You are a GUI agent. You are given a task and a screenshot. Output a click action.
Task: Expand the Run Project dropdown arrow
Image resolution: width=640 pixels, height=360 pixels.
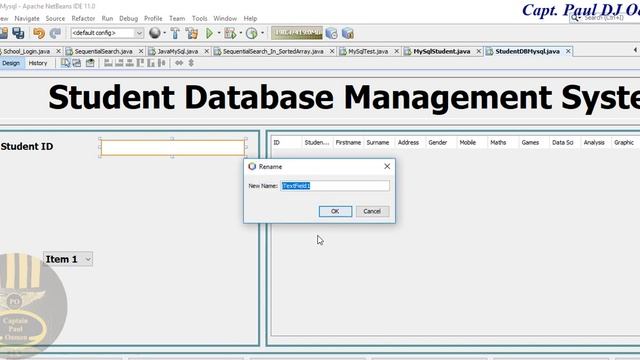[x=219, y=33]
